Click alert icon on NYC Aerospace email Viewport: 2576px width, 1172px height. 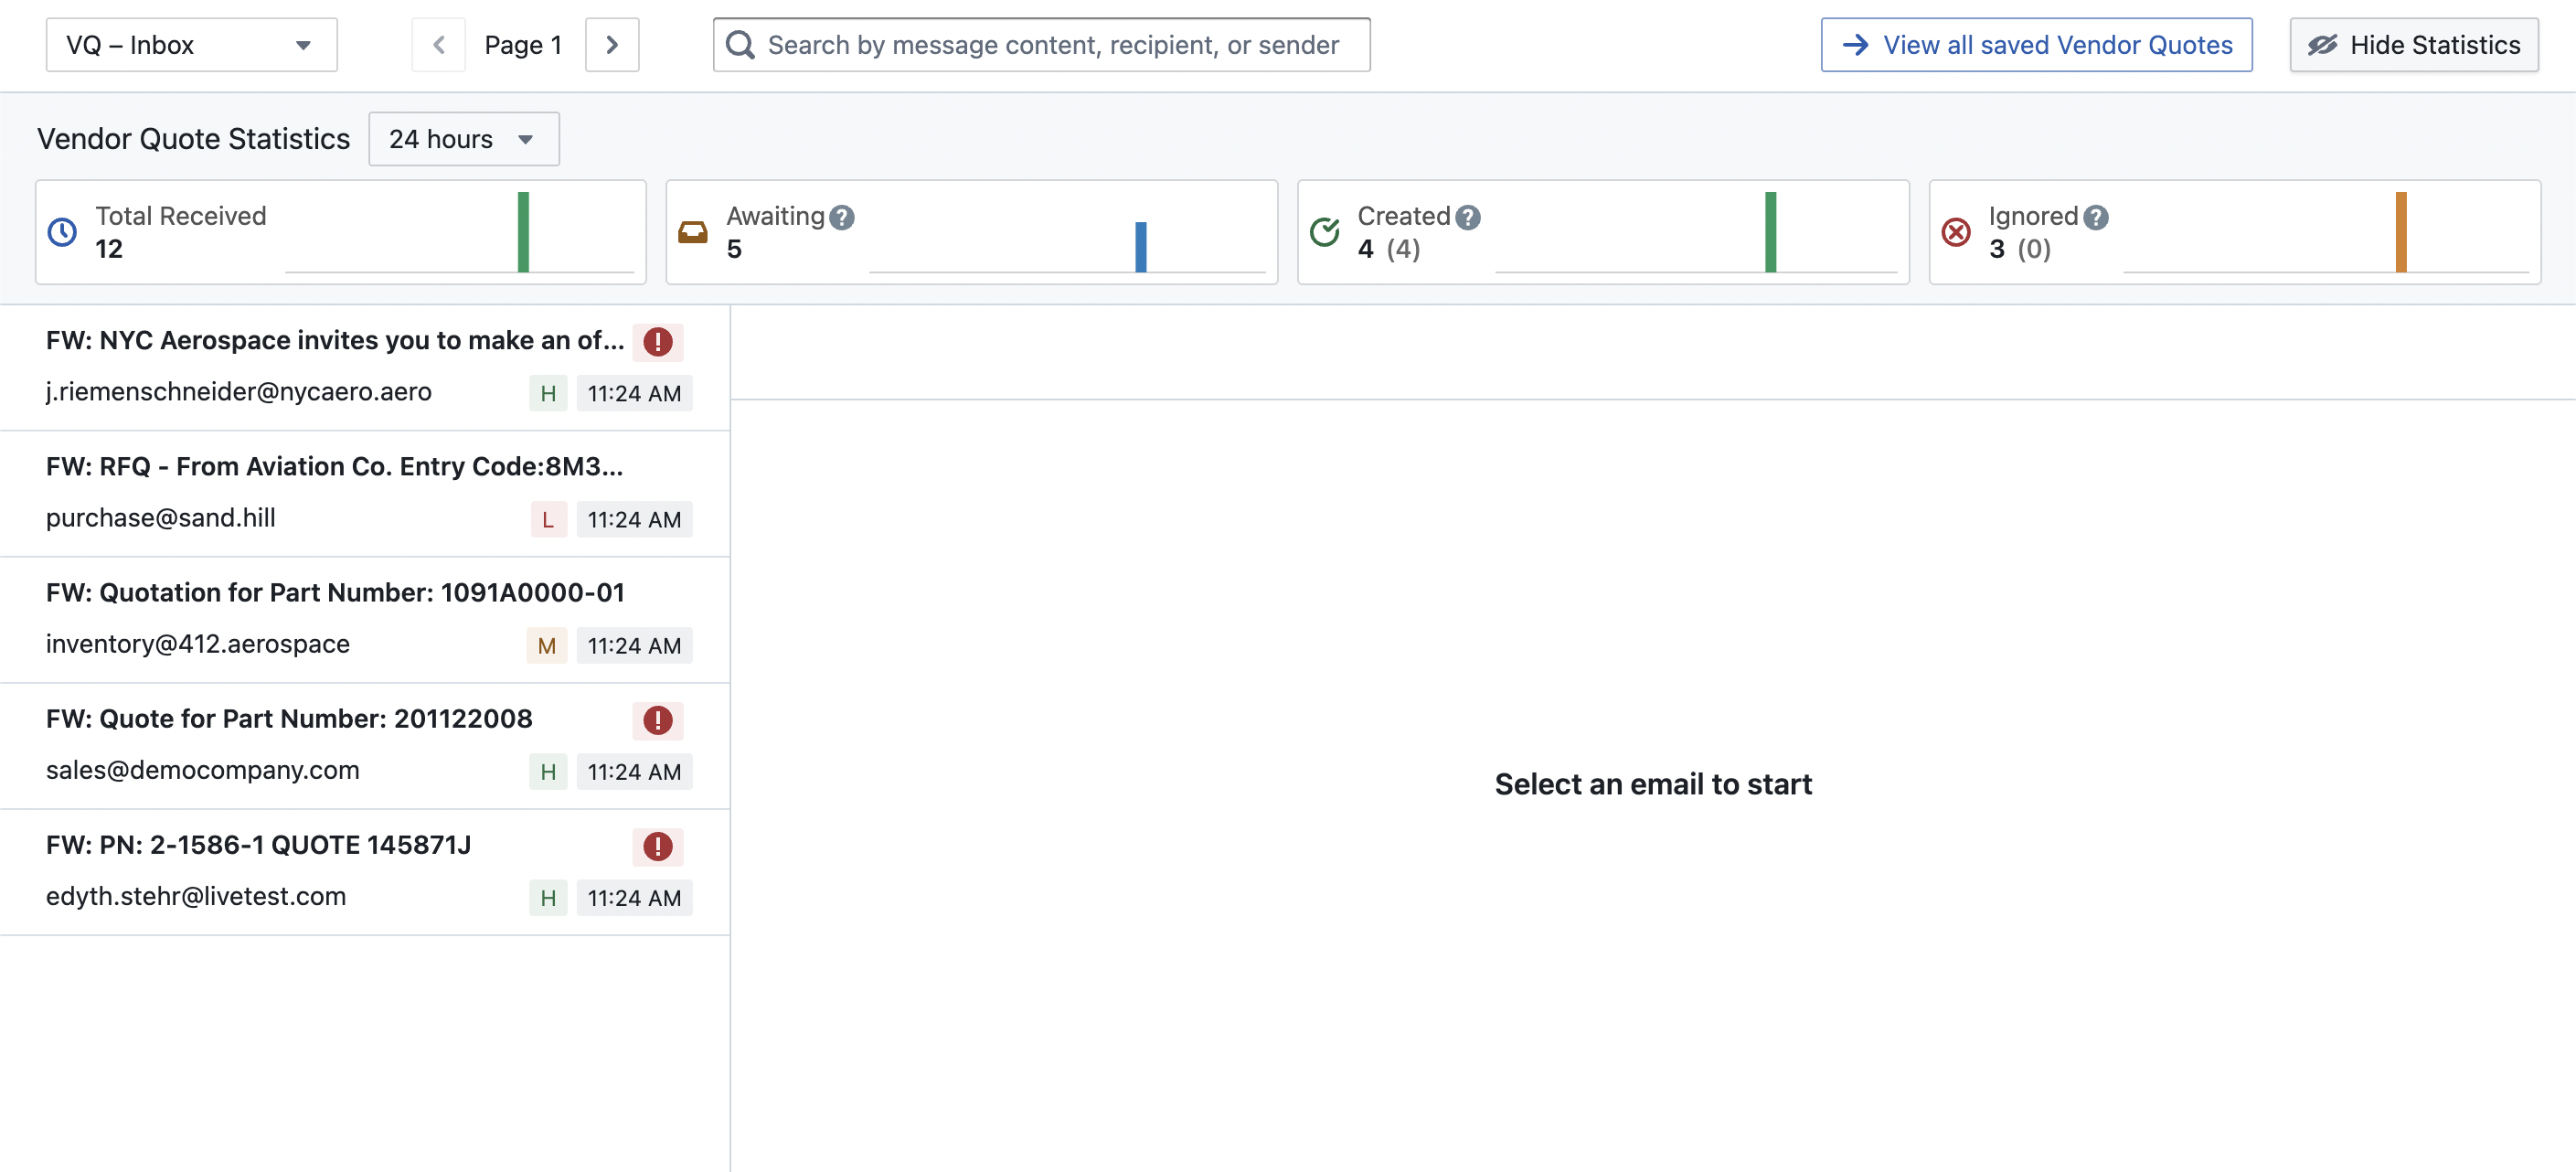(657, 342)
